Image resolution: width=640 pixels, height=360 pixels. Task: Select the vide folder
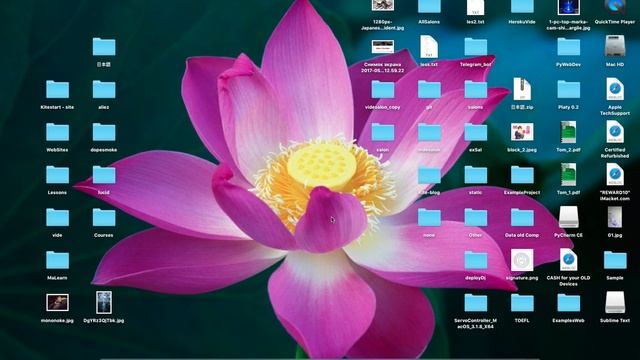57,218
